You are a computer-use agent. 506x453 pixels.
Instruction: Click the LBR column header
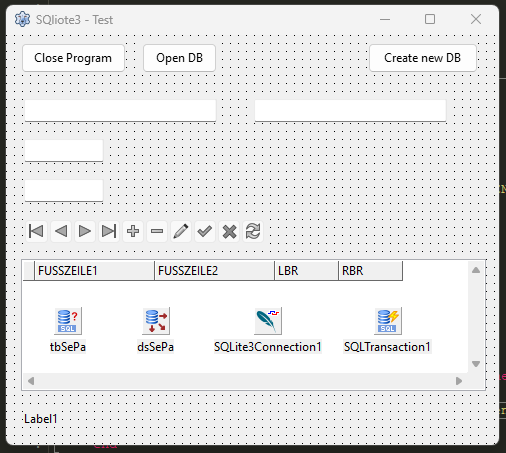(307, 271)
